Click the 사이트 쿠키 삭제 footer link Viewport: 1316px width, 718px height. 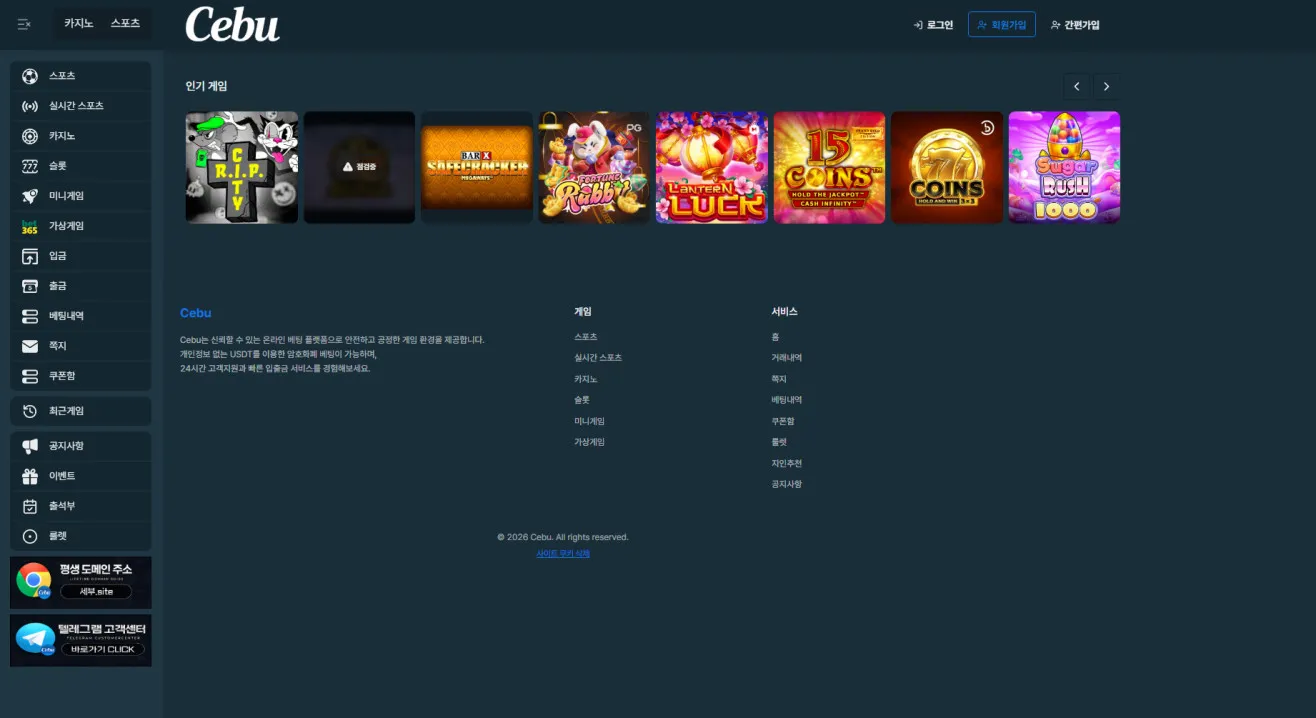[x=563, y=554]
